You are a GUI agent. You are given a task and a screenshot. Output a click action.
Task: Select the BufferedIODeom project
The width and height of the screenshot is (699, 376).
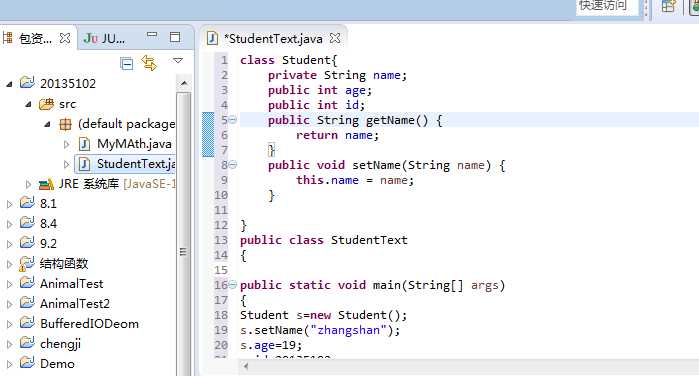89,324
